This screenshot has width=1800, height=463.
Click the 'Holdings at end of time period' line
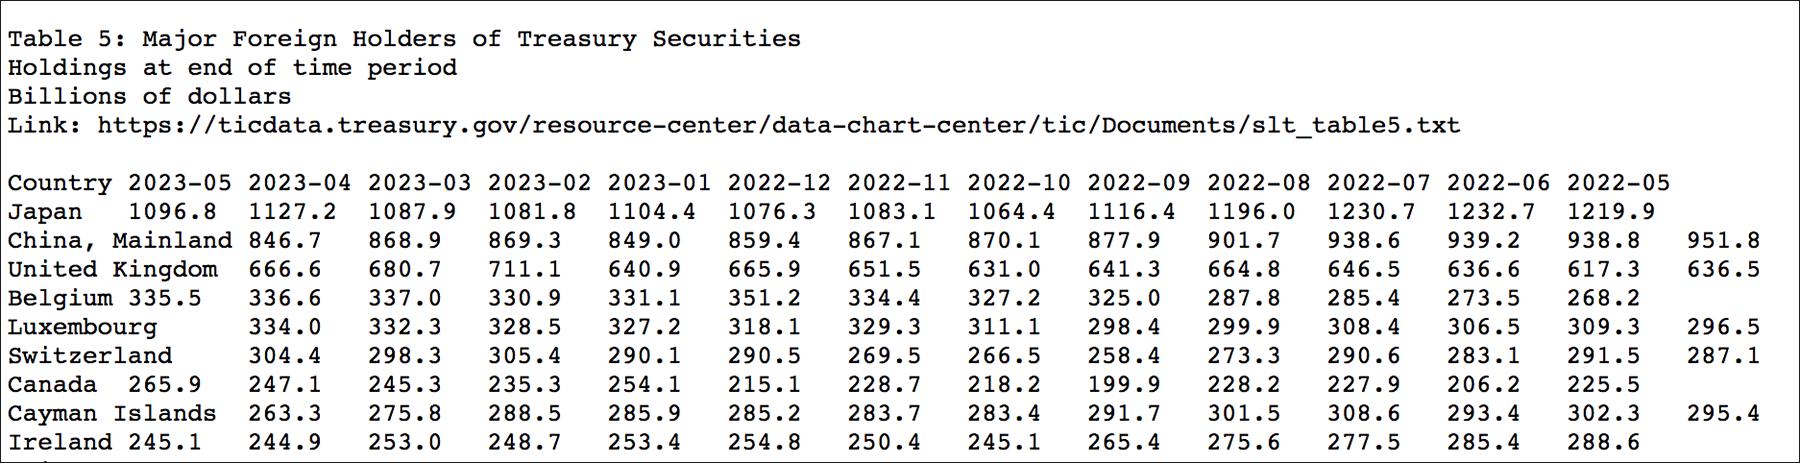pyautogui.click(x=232, y=68)
